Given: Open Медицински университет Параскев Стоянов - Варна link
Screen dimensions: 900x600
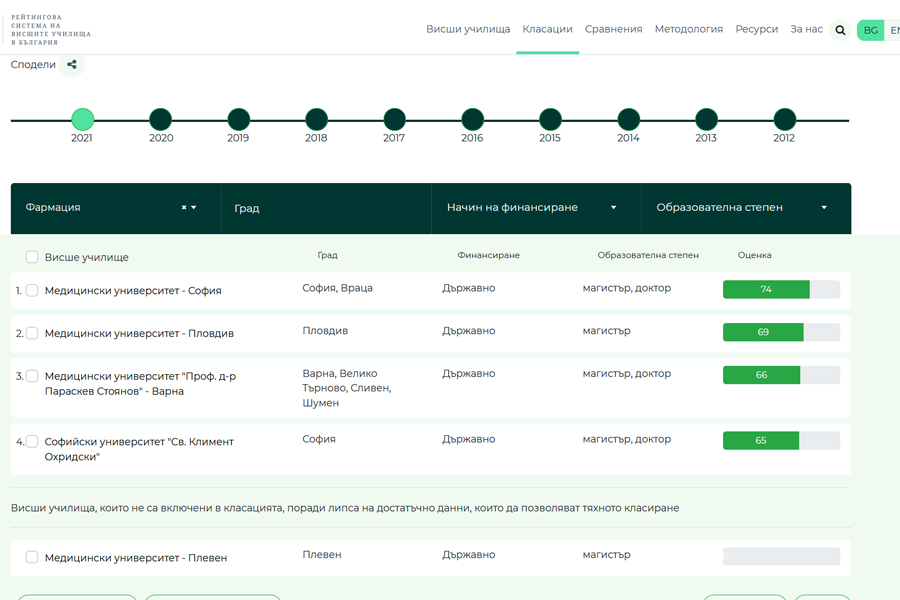Looking at the screenshot, I should [141, 384].
